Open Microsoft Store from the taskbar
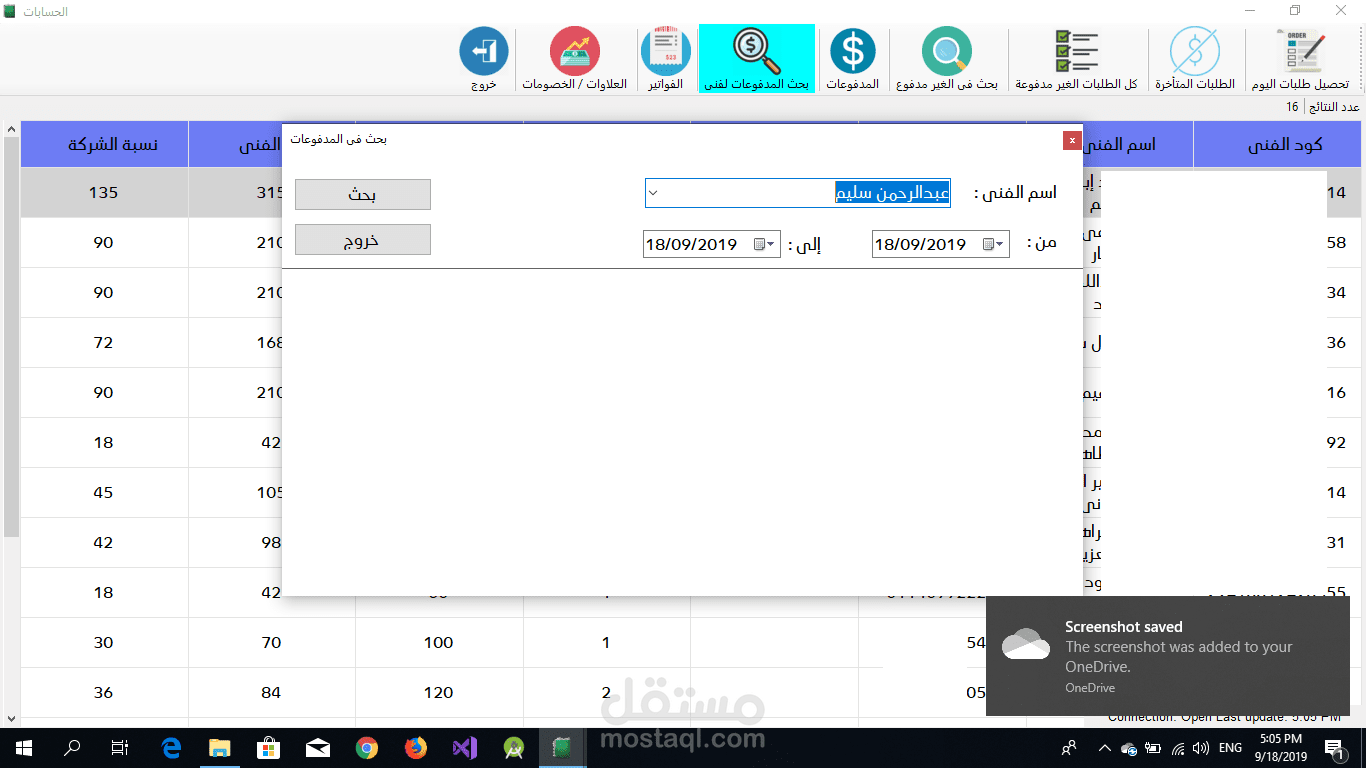 [x=269, y=747]
